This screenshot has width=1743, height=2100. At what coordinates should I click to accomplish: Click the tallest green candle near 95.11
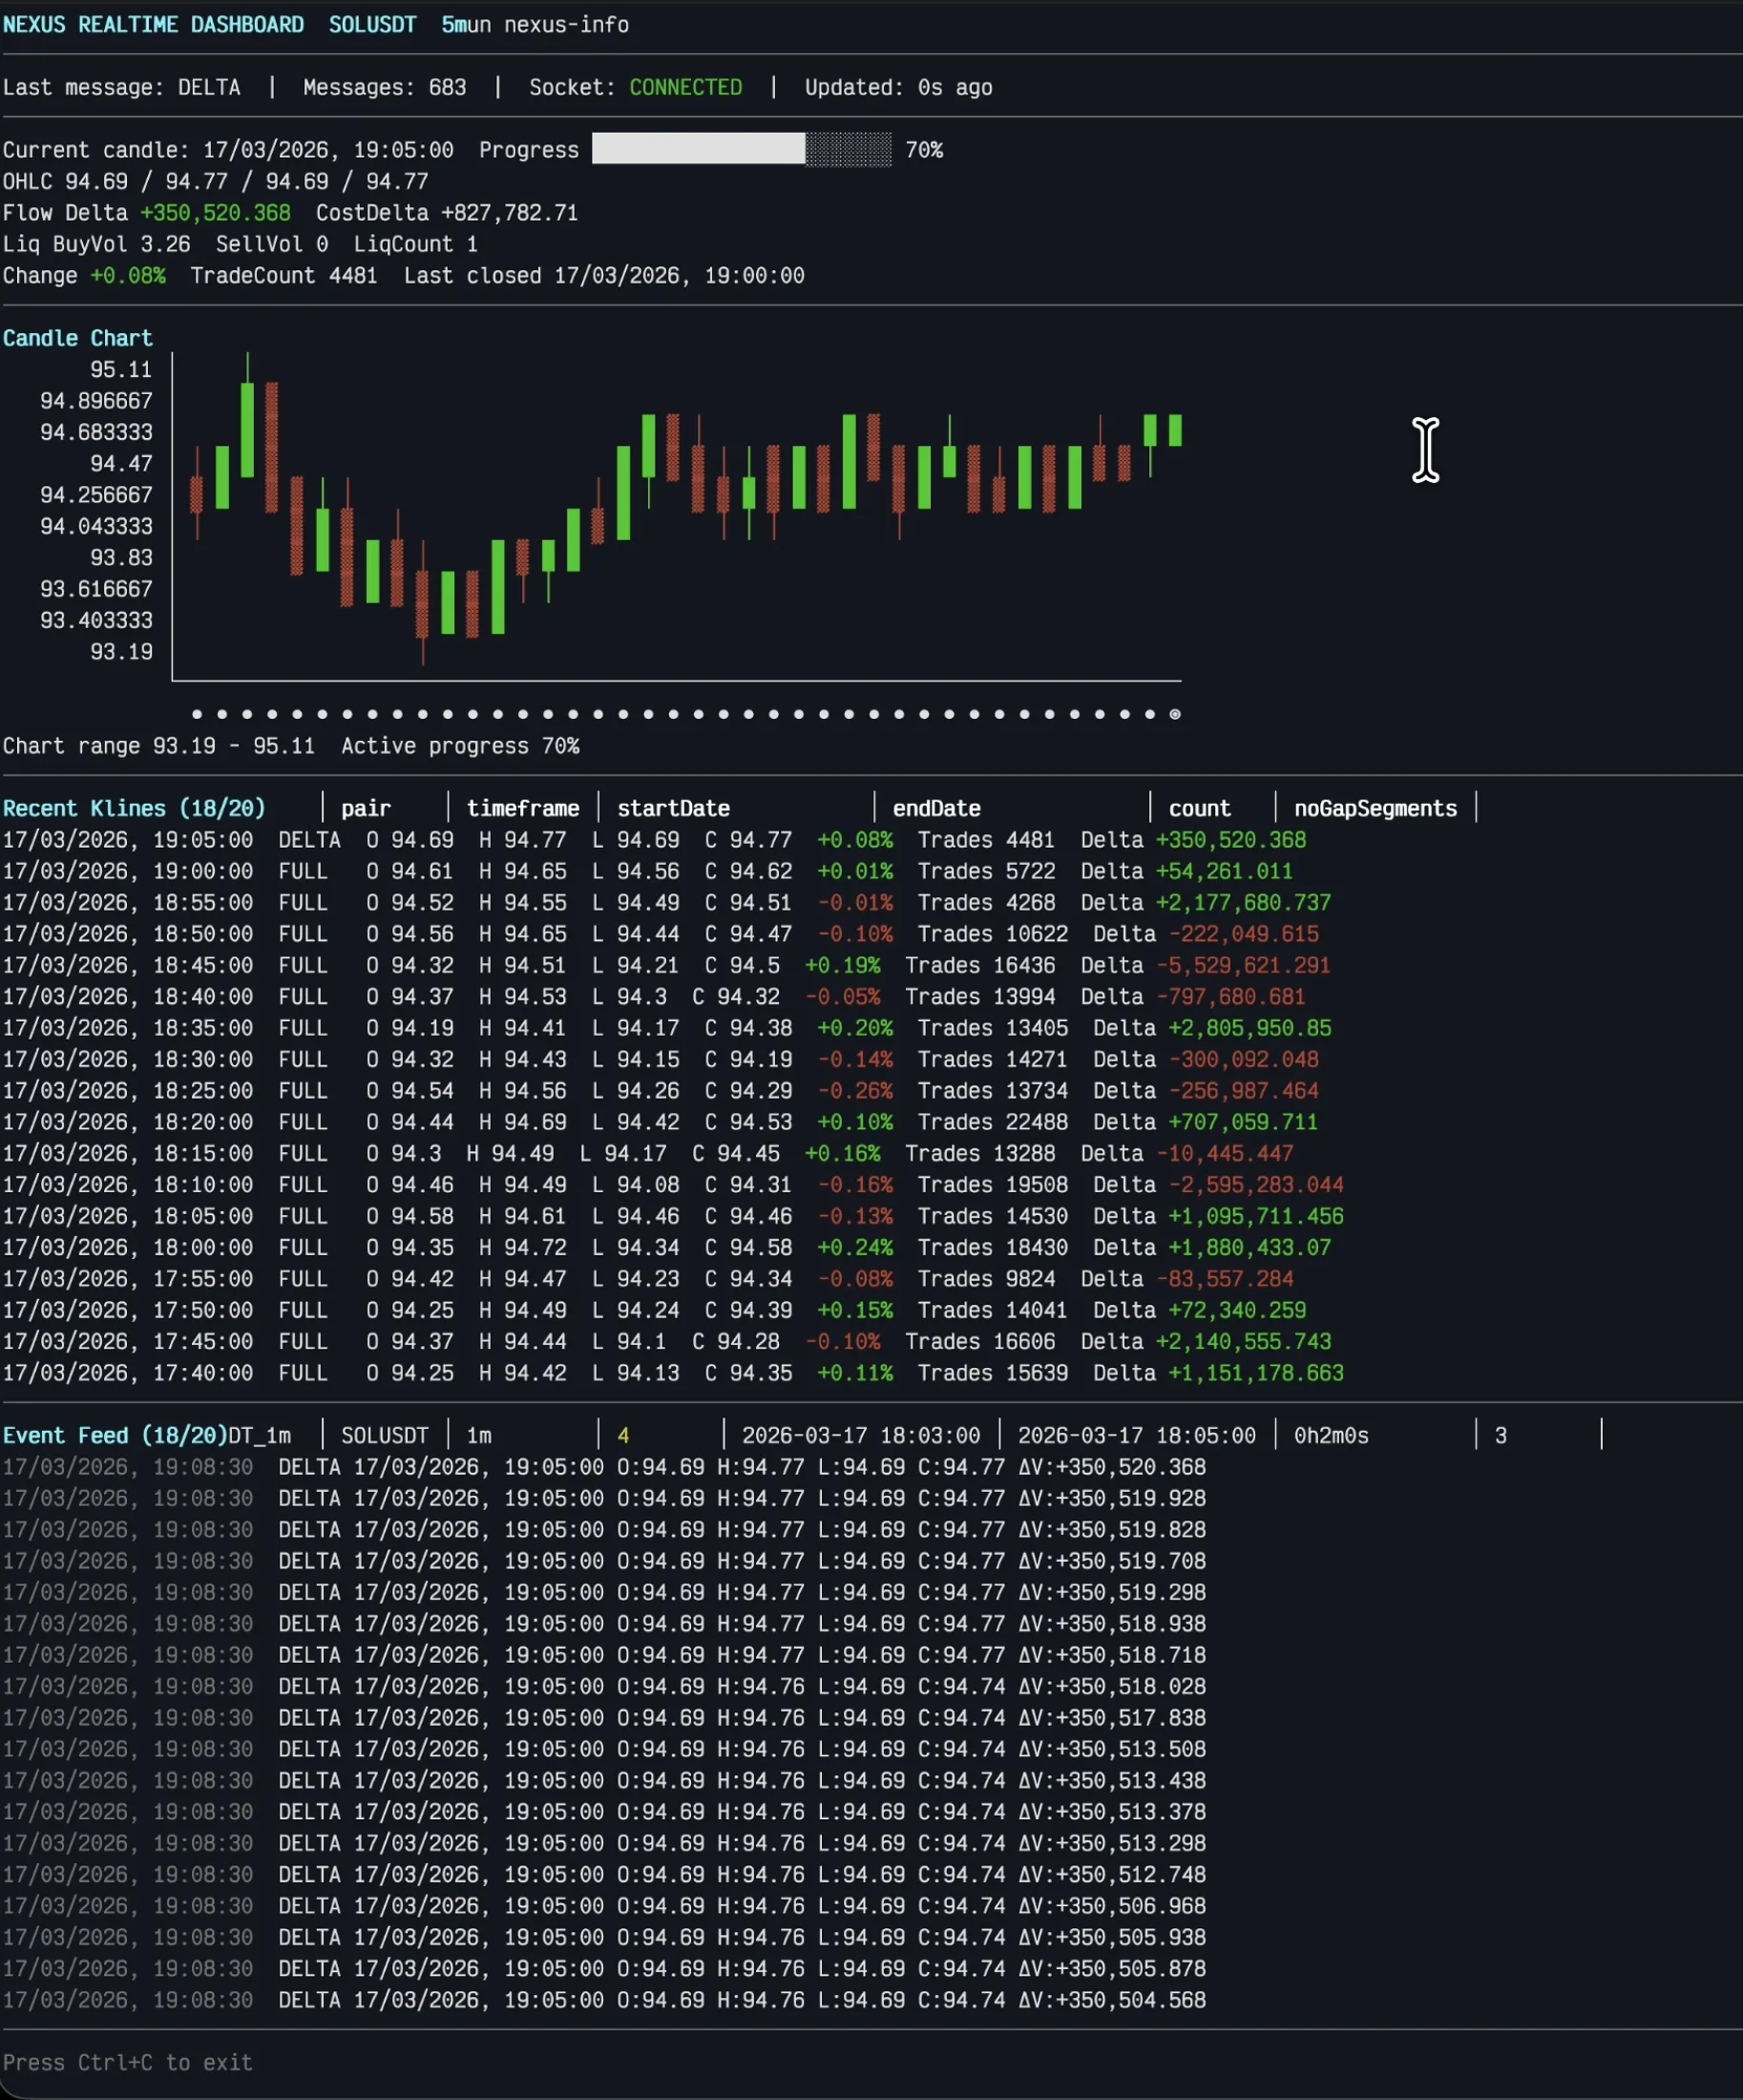click(x=247, y=415)
